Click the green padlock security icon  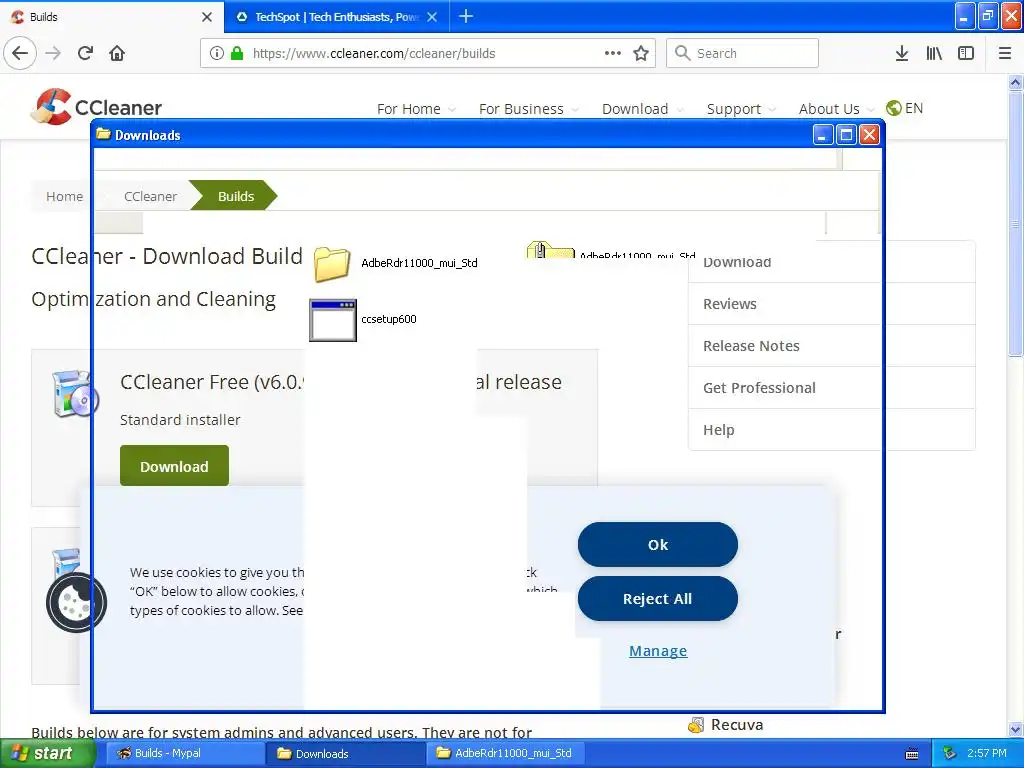[237, 53]
